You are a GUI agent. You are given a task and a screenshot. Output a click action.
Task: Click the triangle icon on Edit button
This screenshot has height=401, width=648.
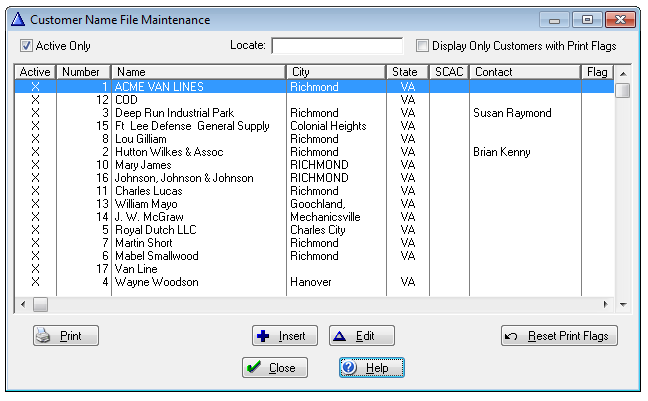[339, 336]
